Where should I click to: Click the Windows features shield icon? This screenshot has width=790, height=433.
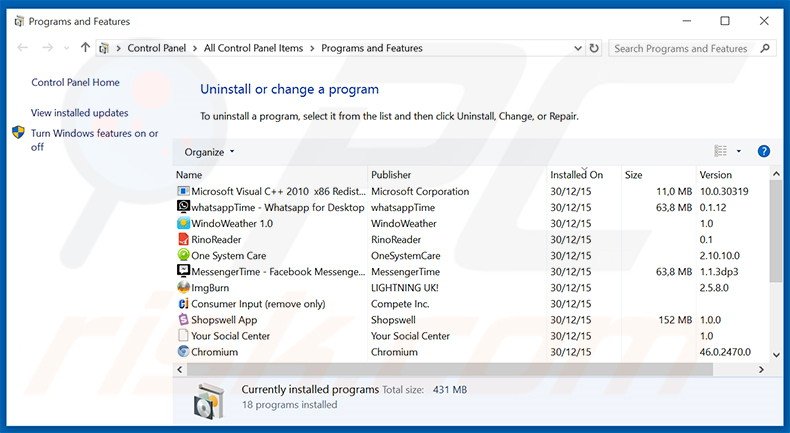point(18,133)
